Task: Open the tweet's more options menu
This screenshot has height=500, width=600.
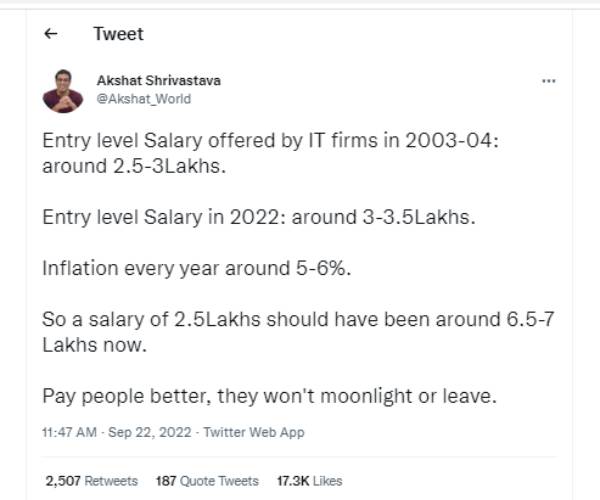Action: tap(548, 81)
